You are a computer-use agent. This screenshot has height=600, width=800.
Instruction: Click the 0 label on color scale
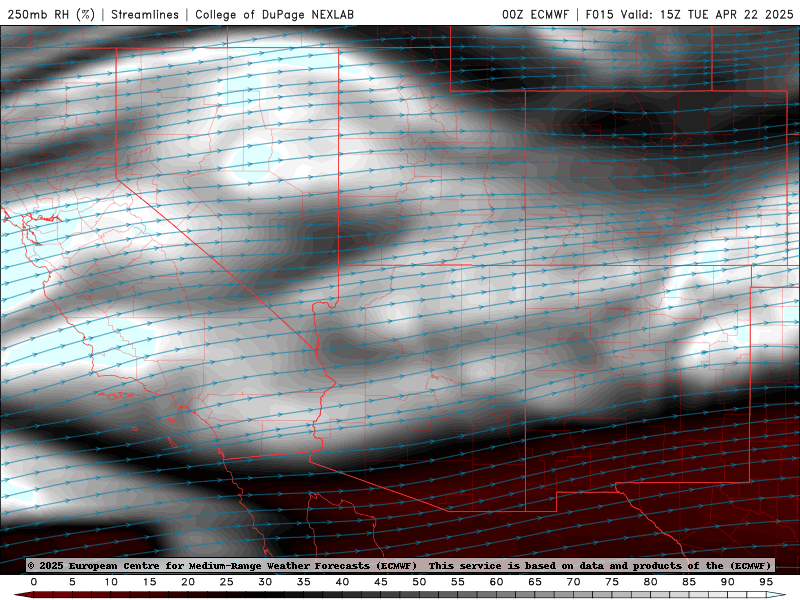click(x=34, y=582)
